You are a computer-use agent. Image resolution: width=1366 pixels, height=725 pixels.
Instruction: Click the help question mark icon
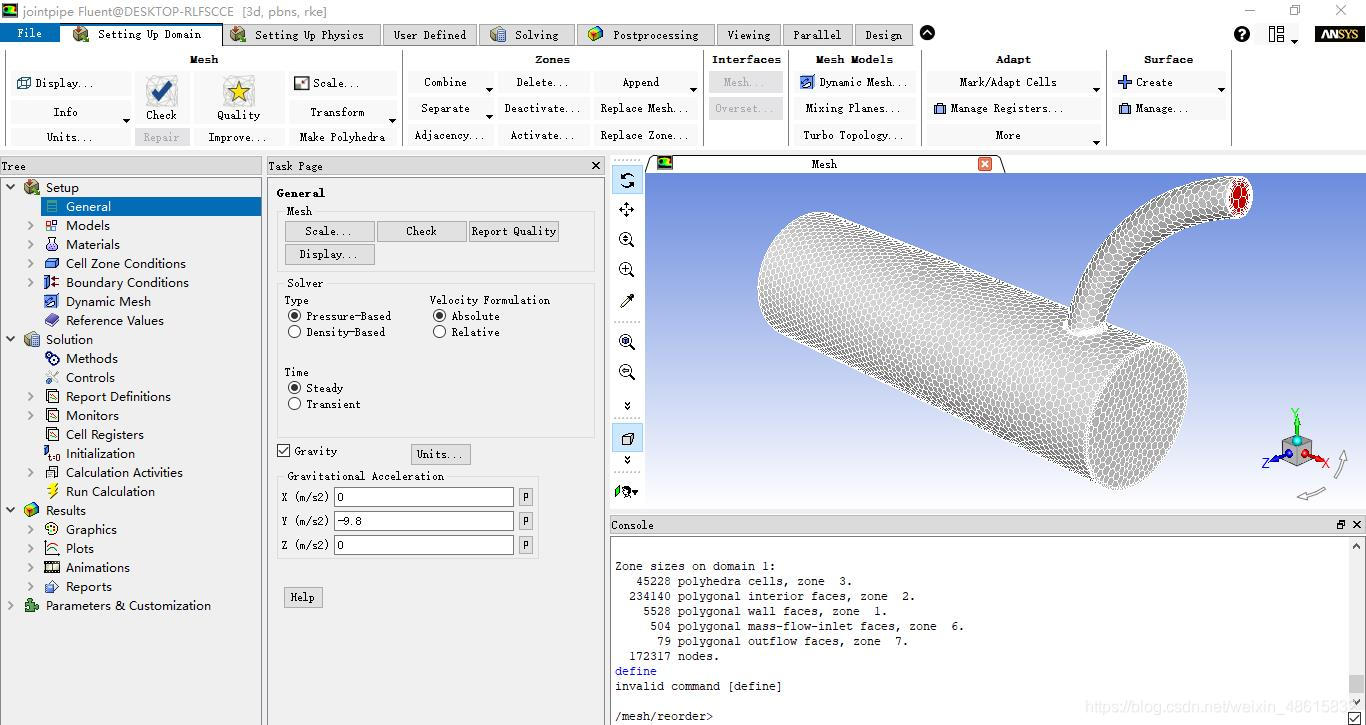tap(1242, 34)
